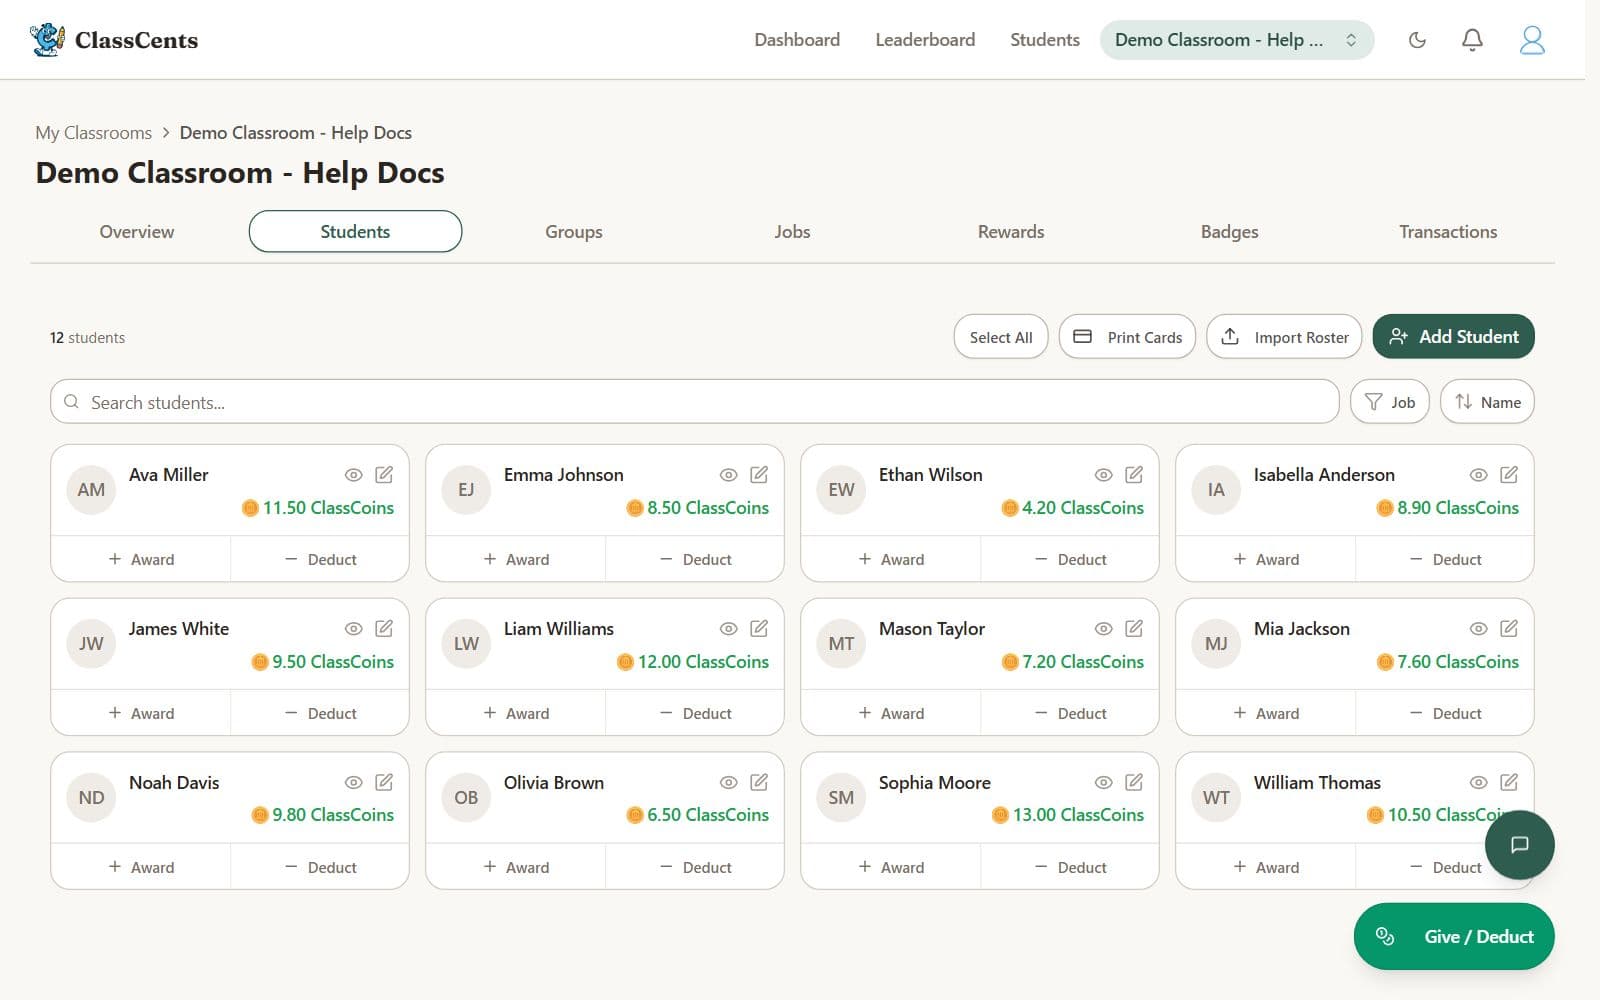Edit Mason Taylor's details
1600x1000 pixels.
(1134, 629)
